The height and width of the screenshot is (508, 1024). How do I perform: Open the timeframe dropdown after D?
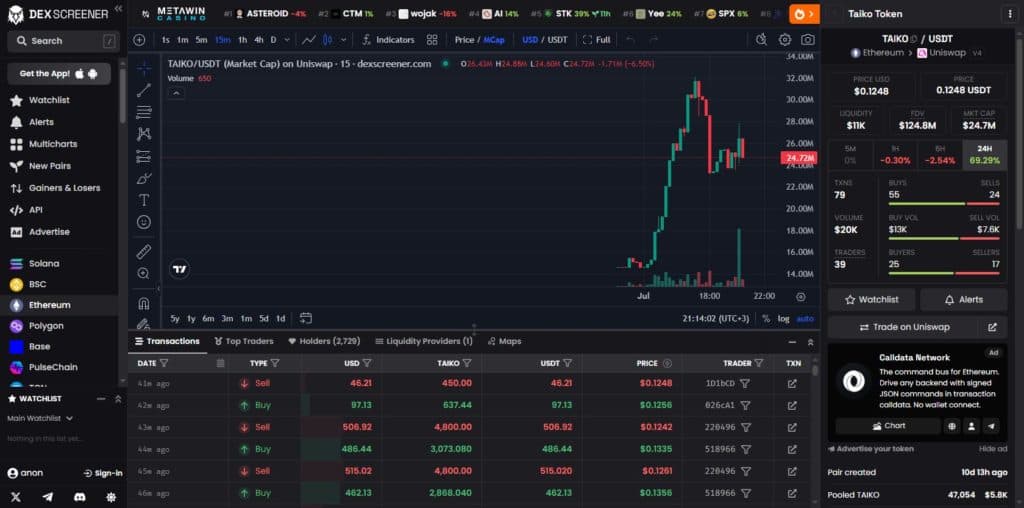click(287, 40)
